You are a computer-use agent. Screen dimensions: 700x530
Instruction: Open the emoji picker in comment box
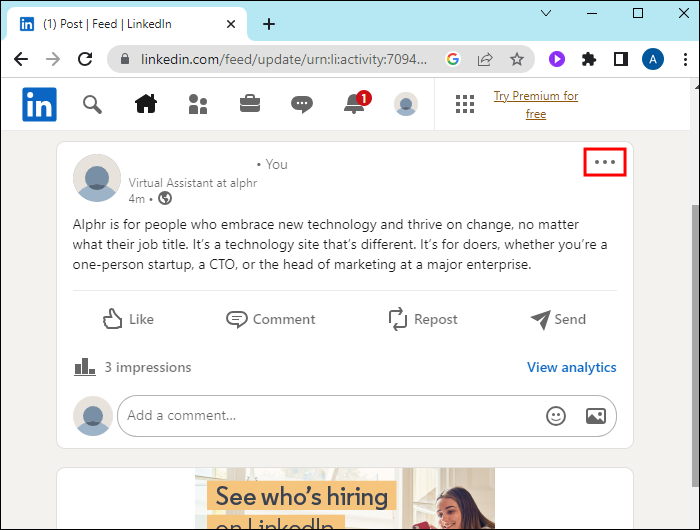tap(556, 416)
